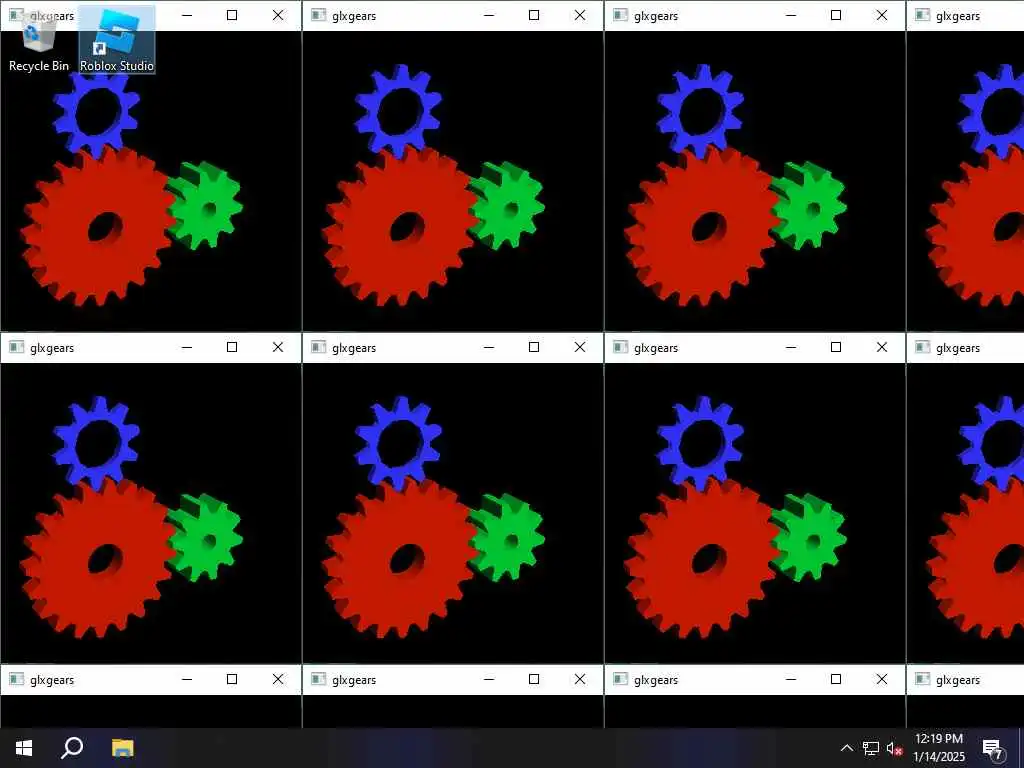Maximize the bottom-row first glxgears window

(232, 679)
